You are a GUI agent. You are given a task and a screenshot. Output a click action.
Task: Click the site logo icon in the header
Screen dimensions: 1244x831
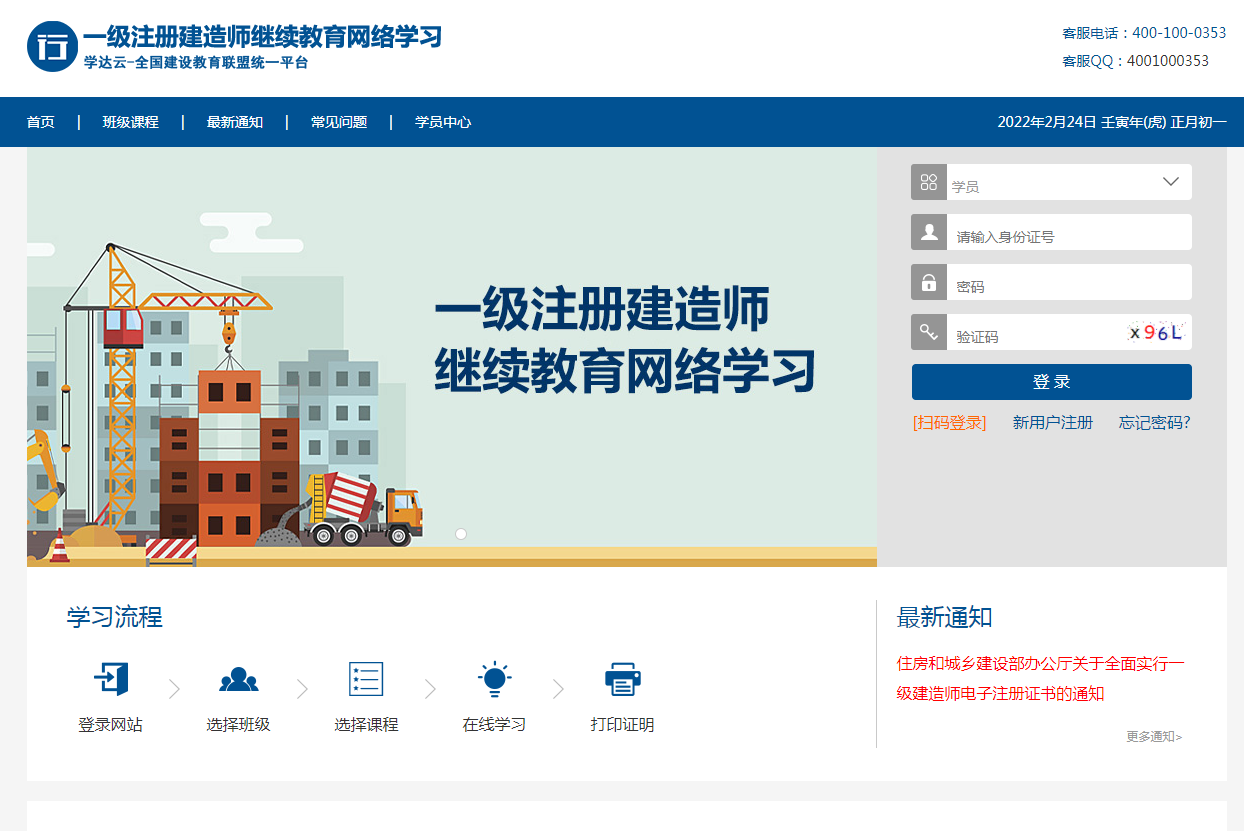(x=52, y=46)
